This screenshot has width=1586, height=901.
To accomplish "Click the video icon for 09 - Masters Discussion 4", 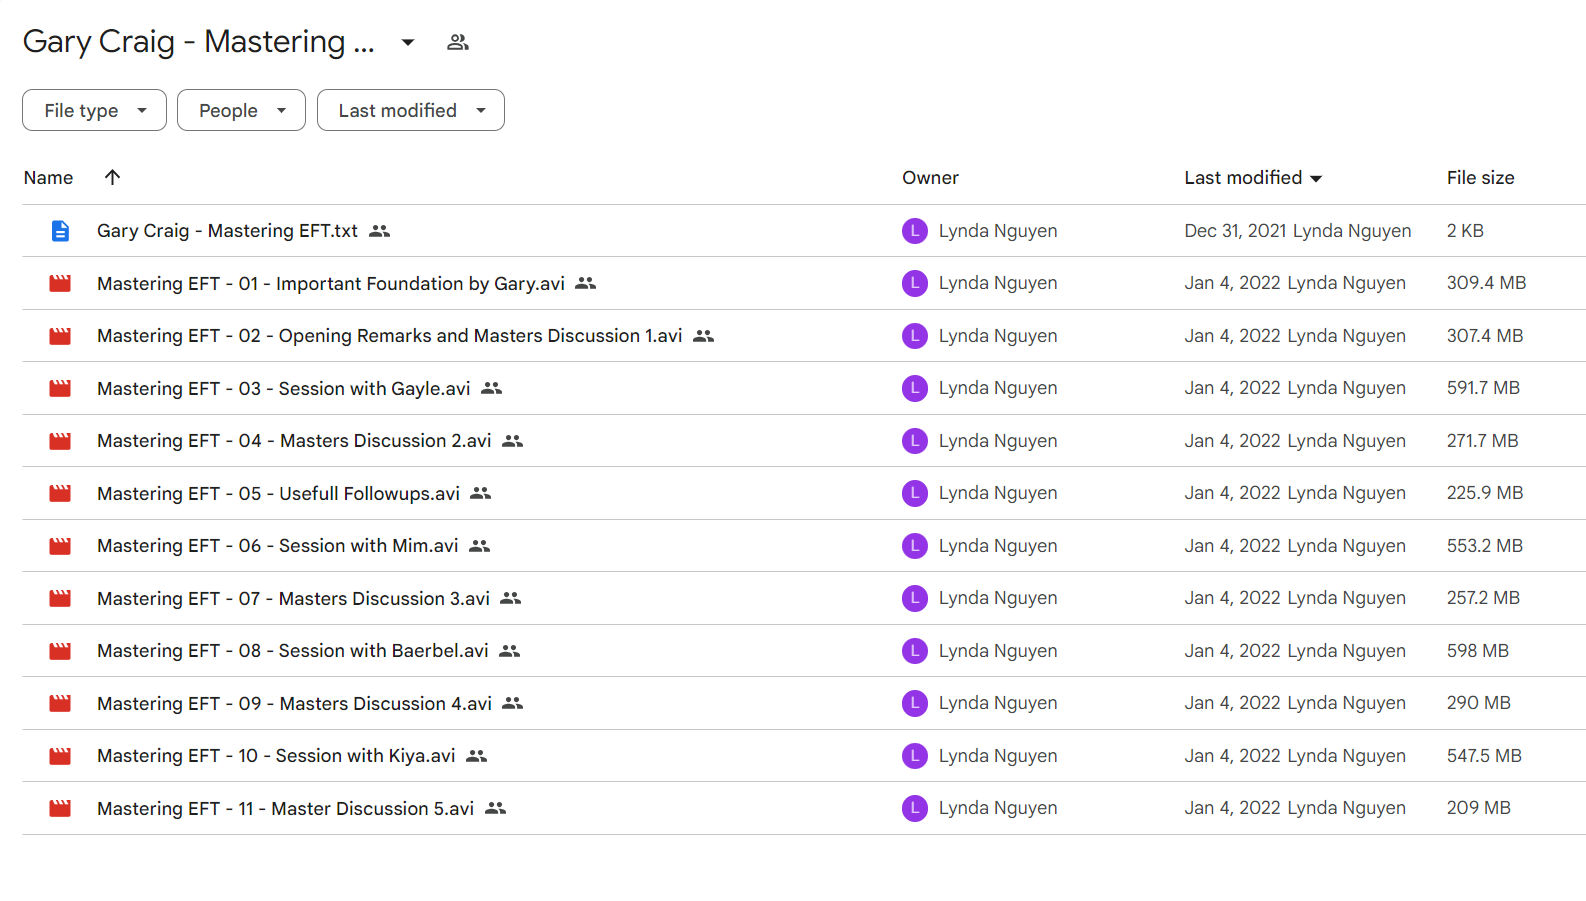I will pyautogui.click(x=60, y=703).
